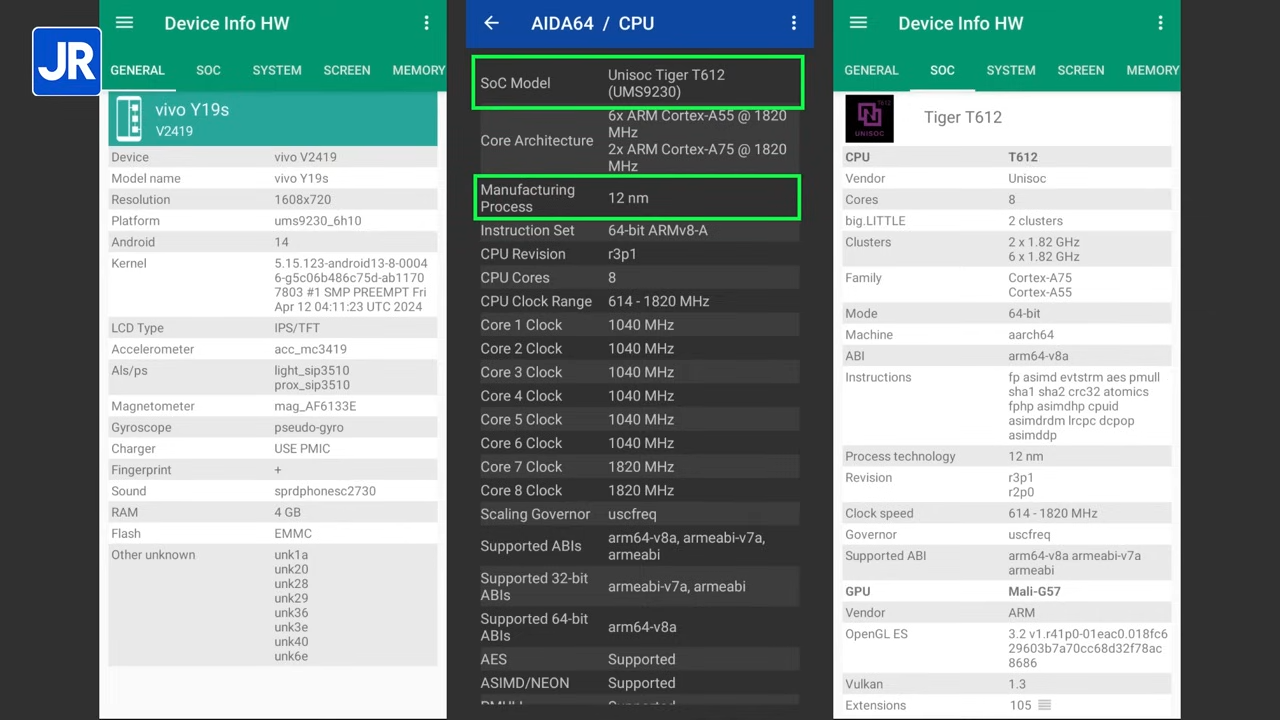This screenshot has height=720, width=1280.
Task: Open three-dot overflow menu in right Device Info HW
Action: 1160,23
